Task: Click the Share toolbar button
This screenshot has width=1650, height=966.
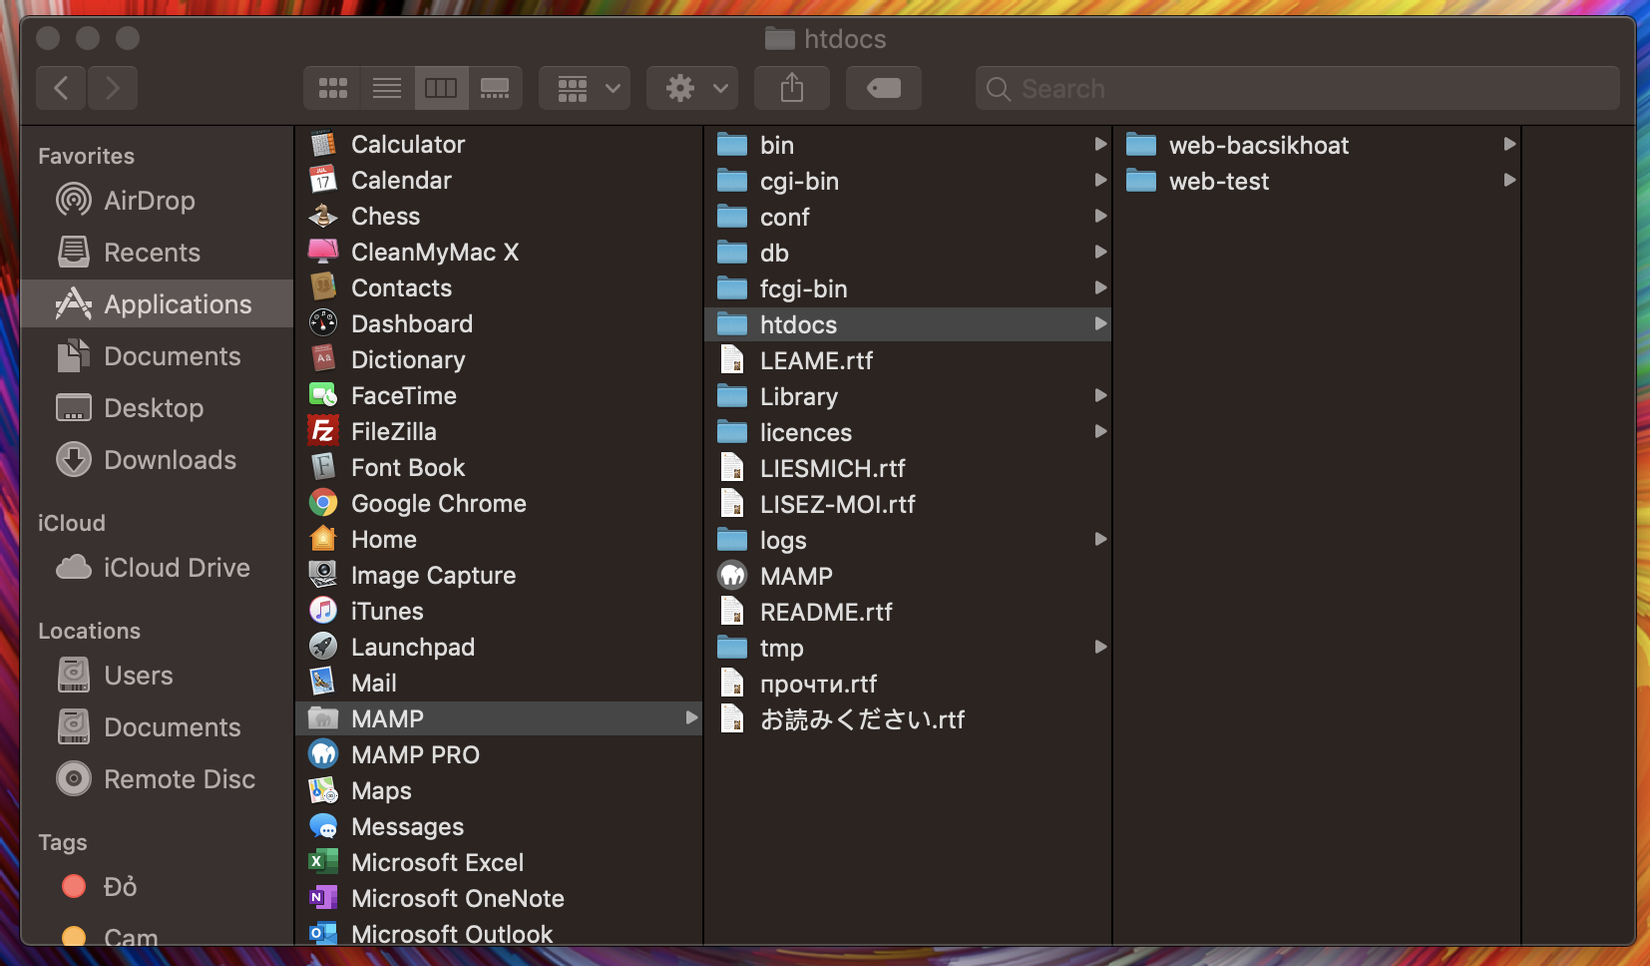Action: point(792,88)
